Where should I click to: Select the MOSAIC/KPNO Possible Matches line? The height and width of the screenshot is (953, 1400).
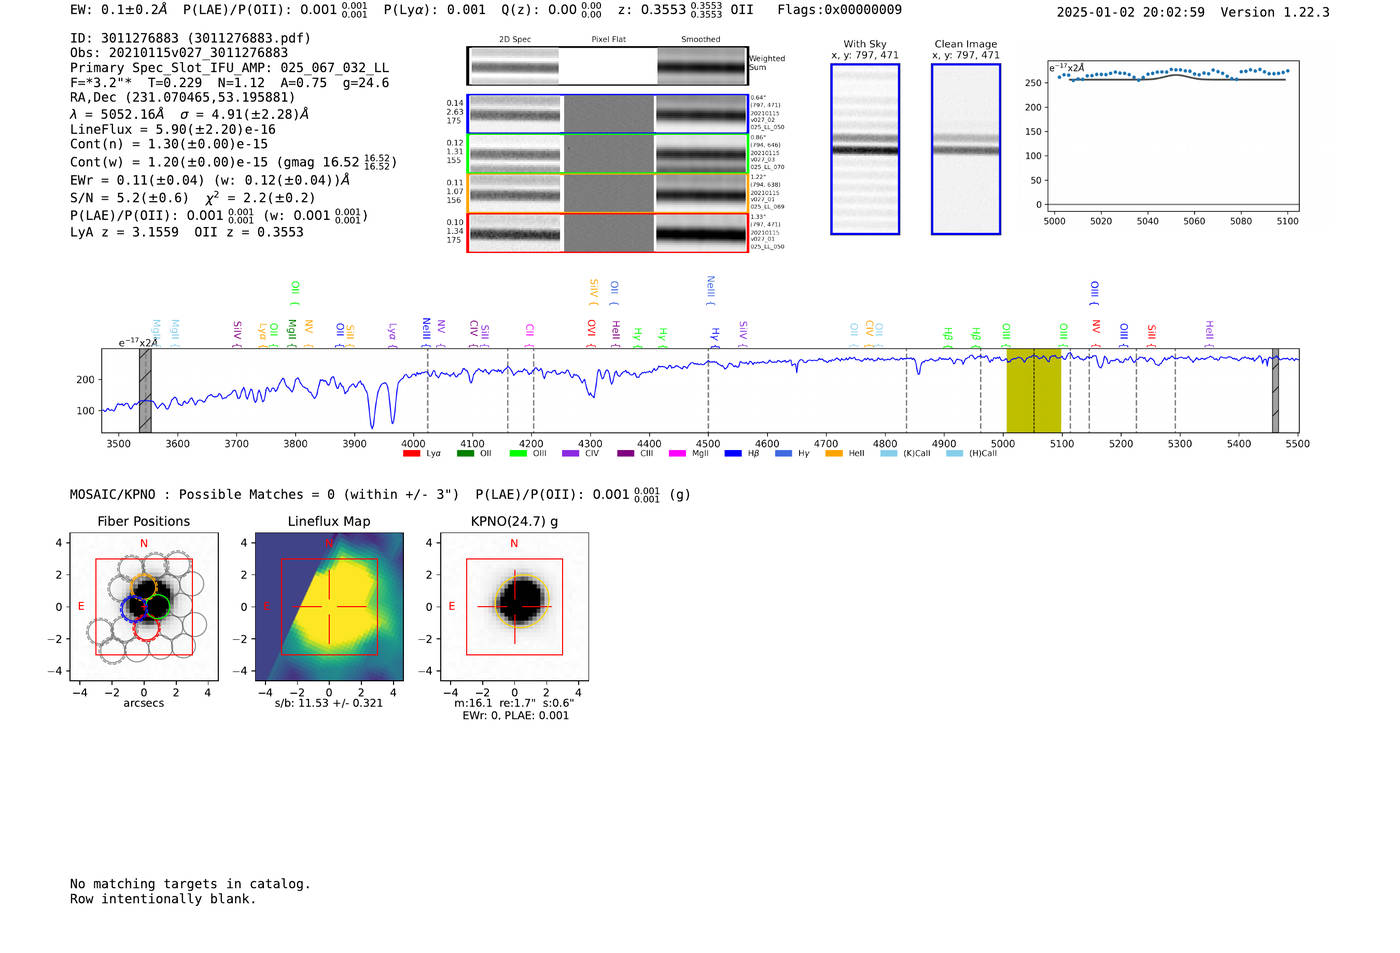pyautogui.click(x=380, y=494)
